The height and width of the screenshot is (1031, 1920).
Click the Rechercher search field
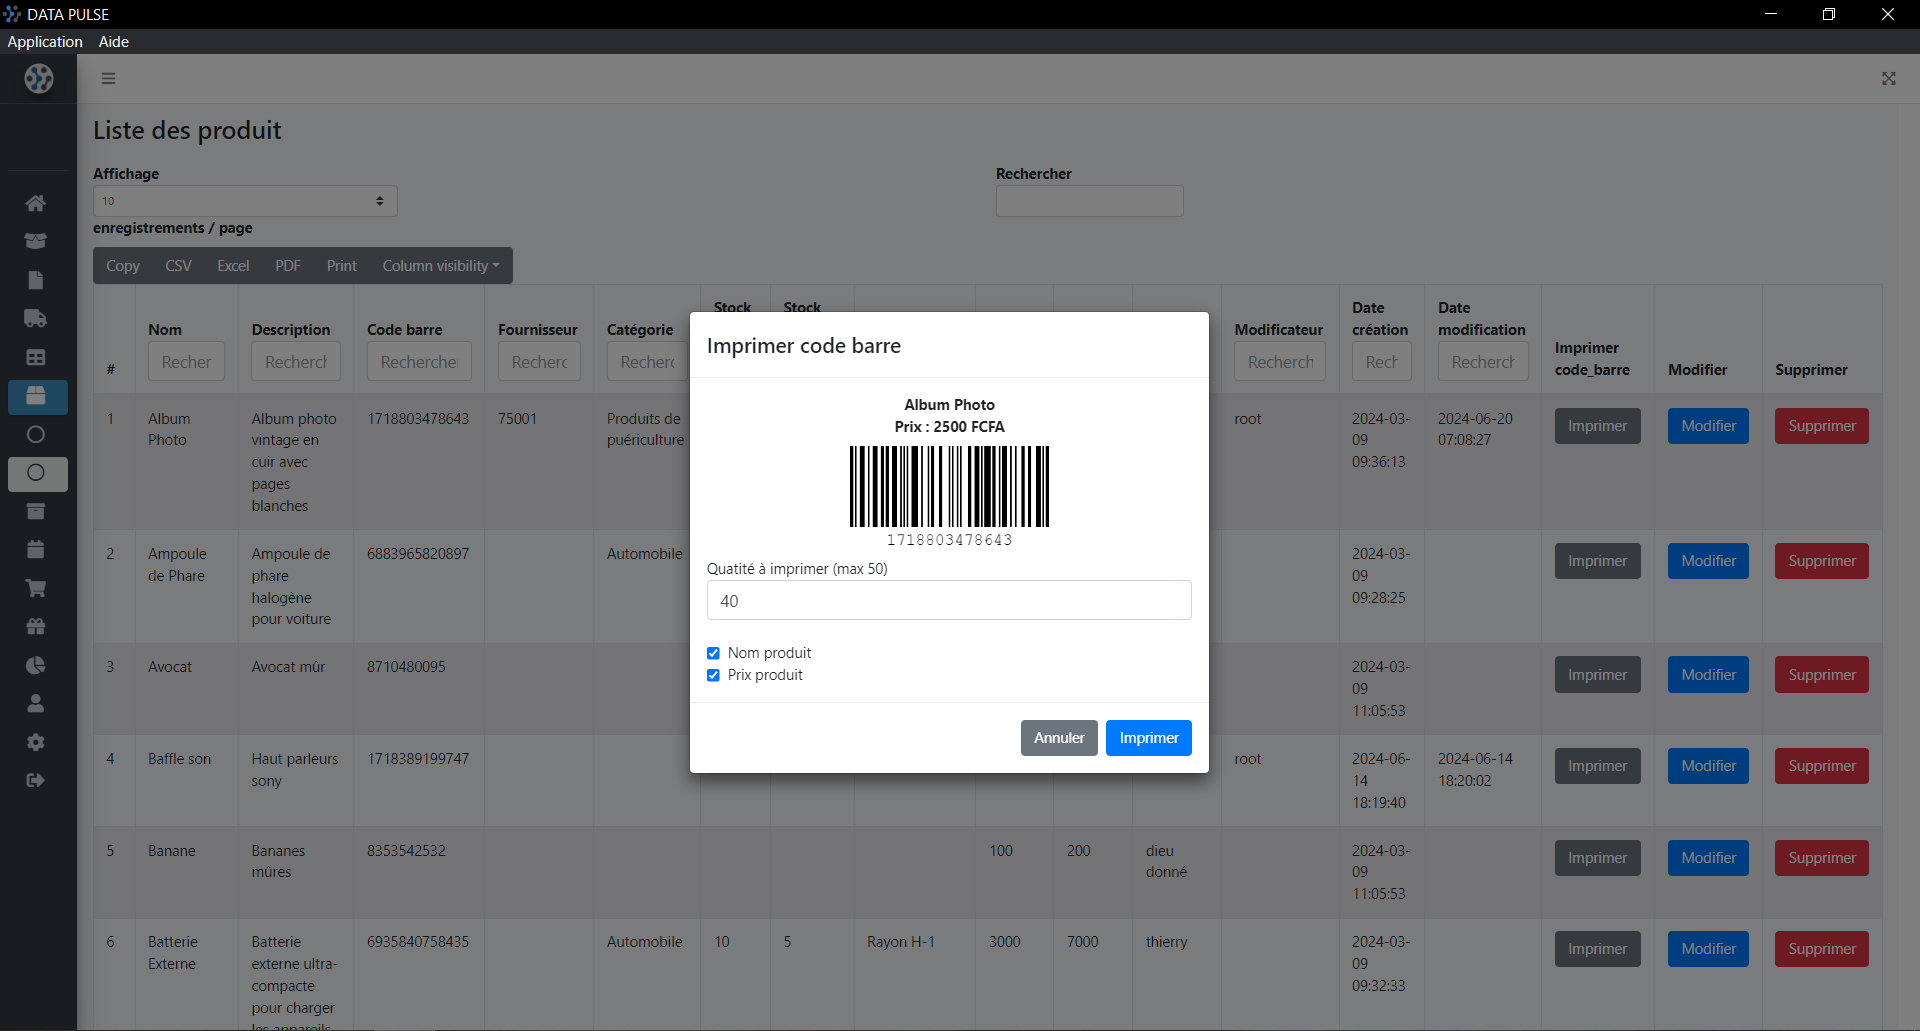click(x=1089, y=201)
